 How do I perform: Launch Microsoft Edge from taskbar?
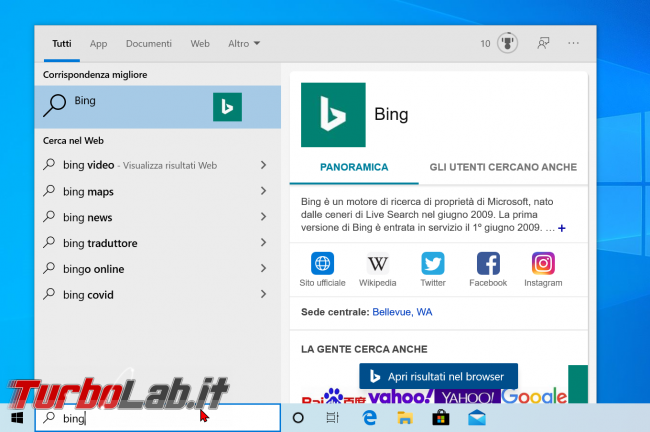coord(369,418)
